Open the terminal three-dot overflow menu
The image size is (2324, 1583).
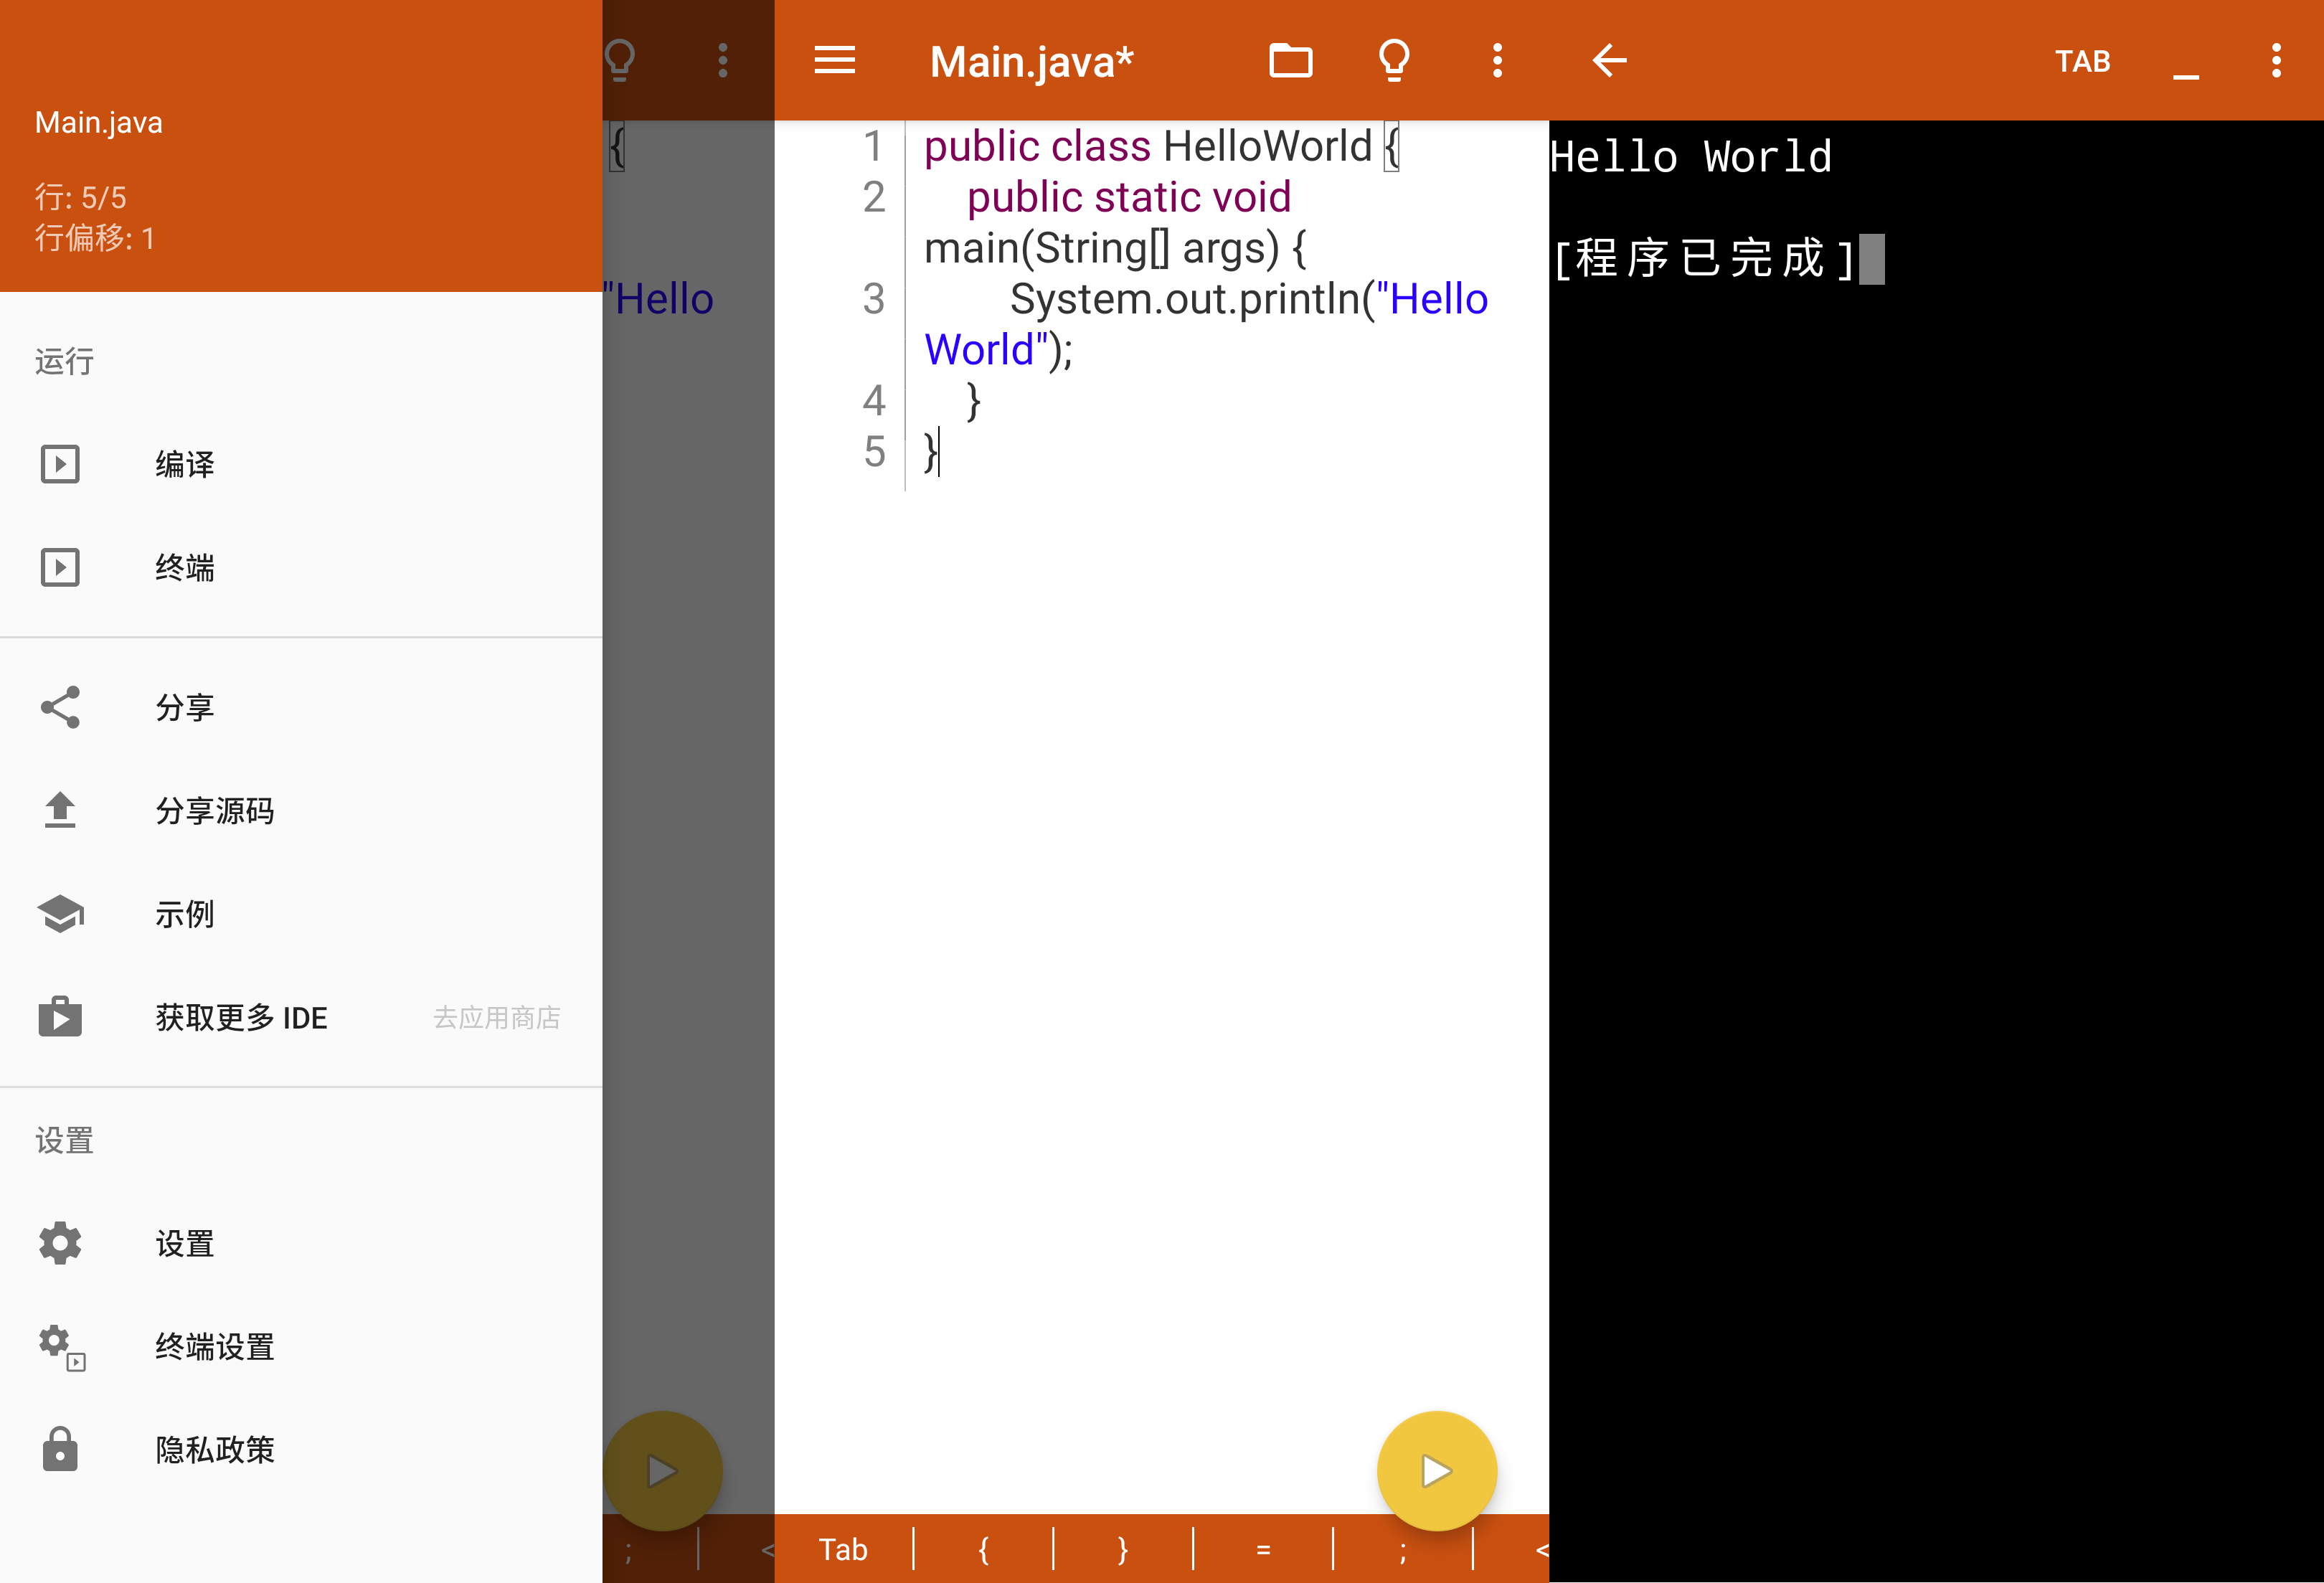click(2276, 61)
